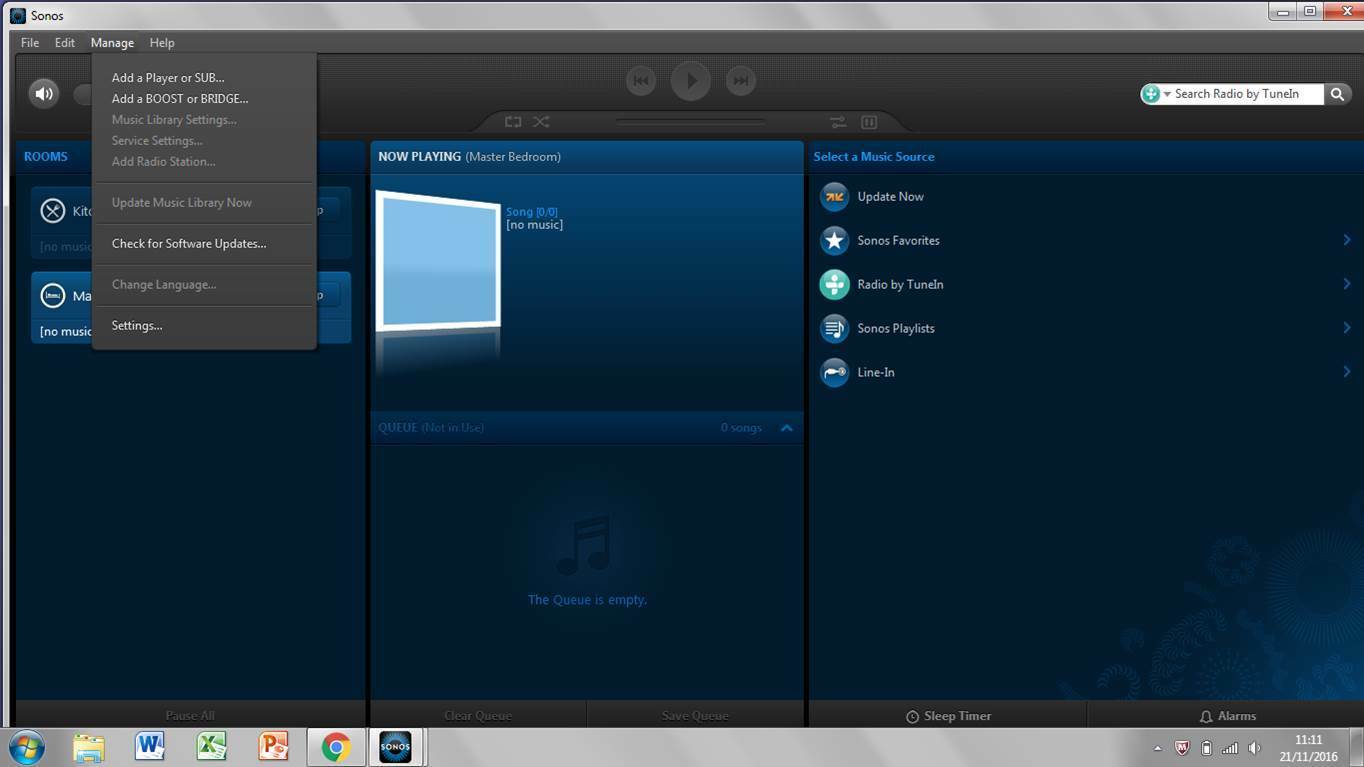Click the Pause All button
1364x767 pixels.
click(190, 716)
